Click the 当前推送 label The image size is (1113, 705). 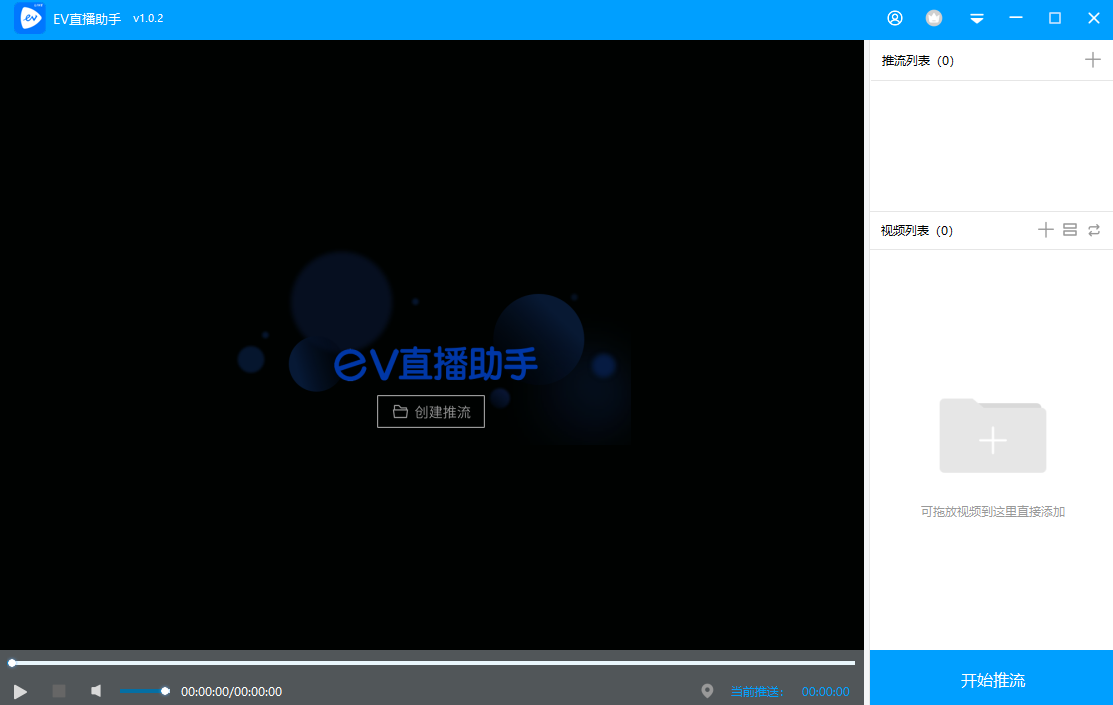tap(757, 692)
